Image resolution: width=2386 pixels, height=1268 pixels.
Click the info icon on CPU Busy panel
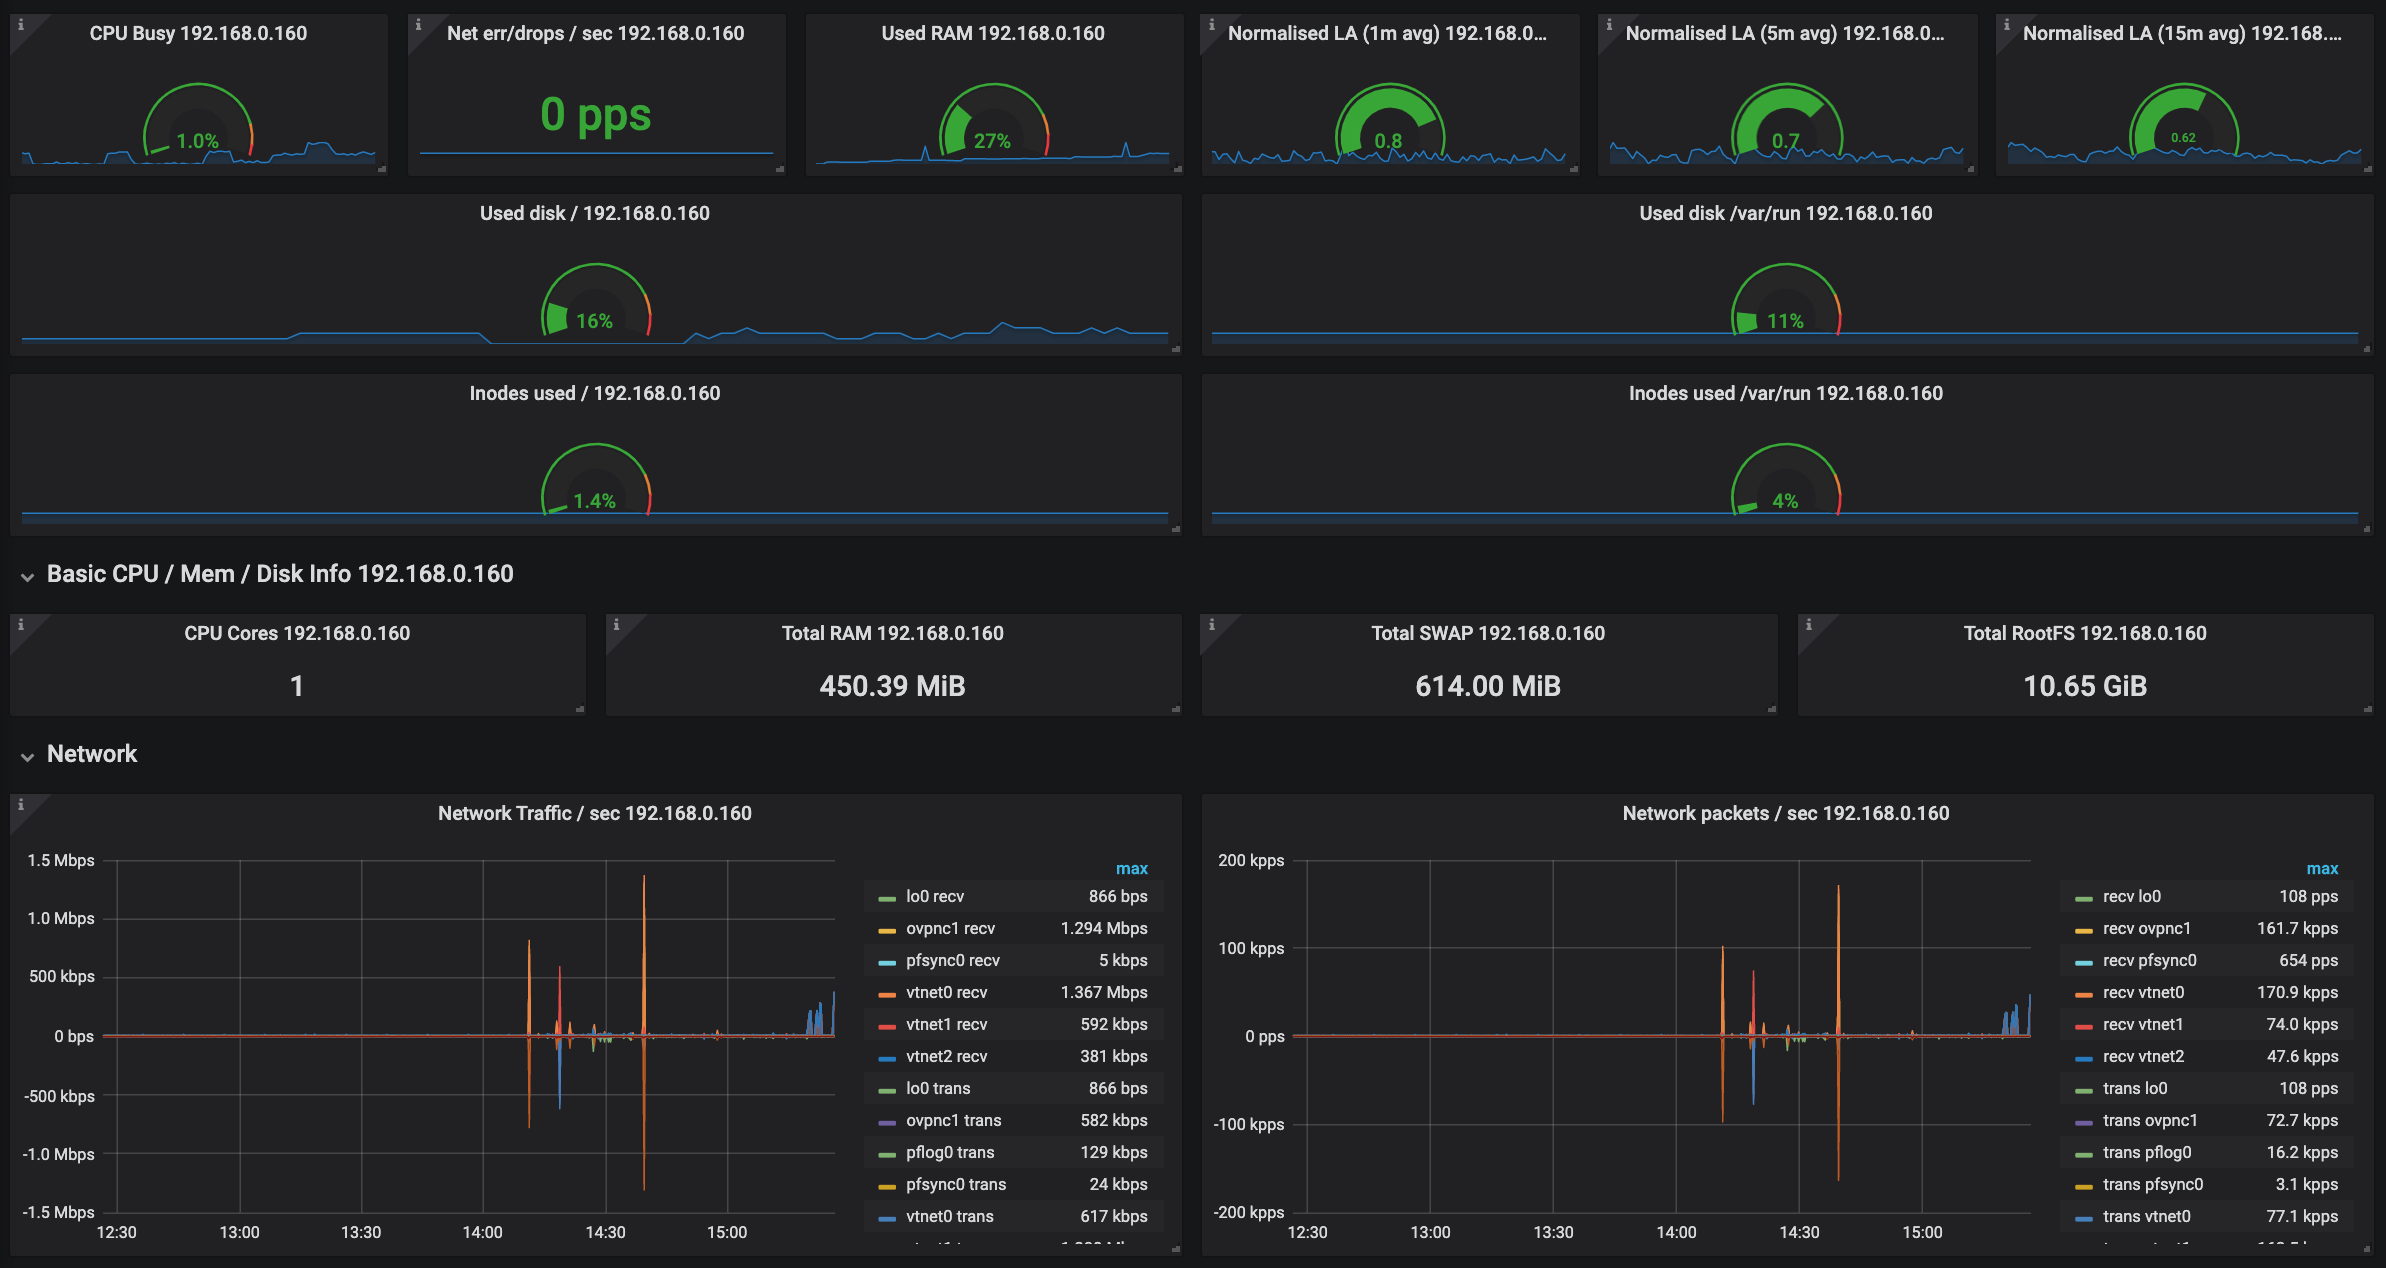point(21,24)
